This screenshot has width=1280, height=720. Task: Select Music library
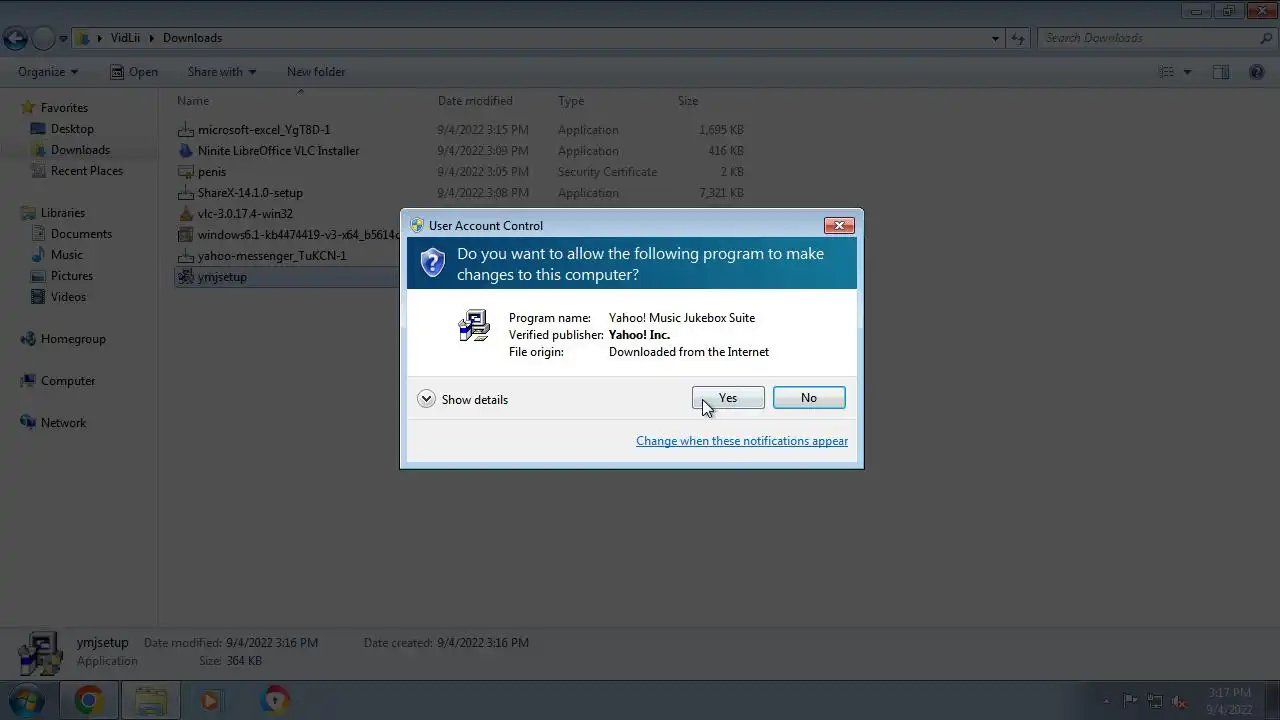tap(67, 255)
